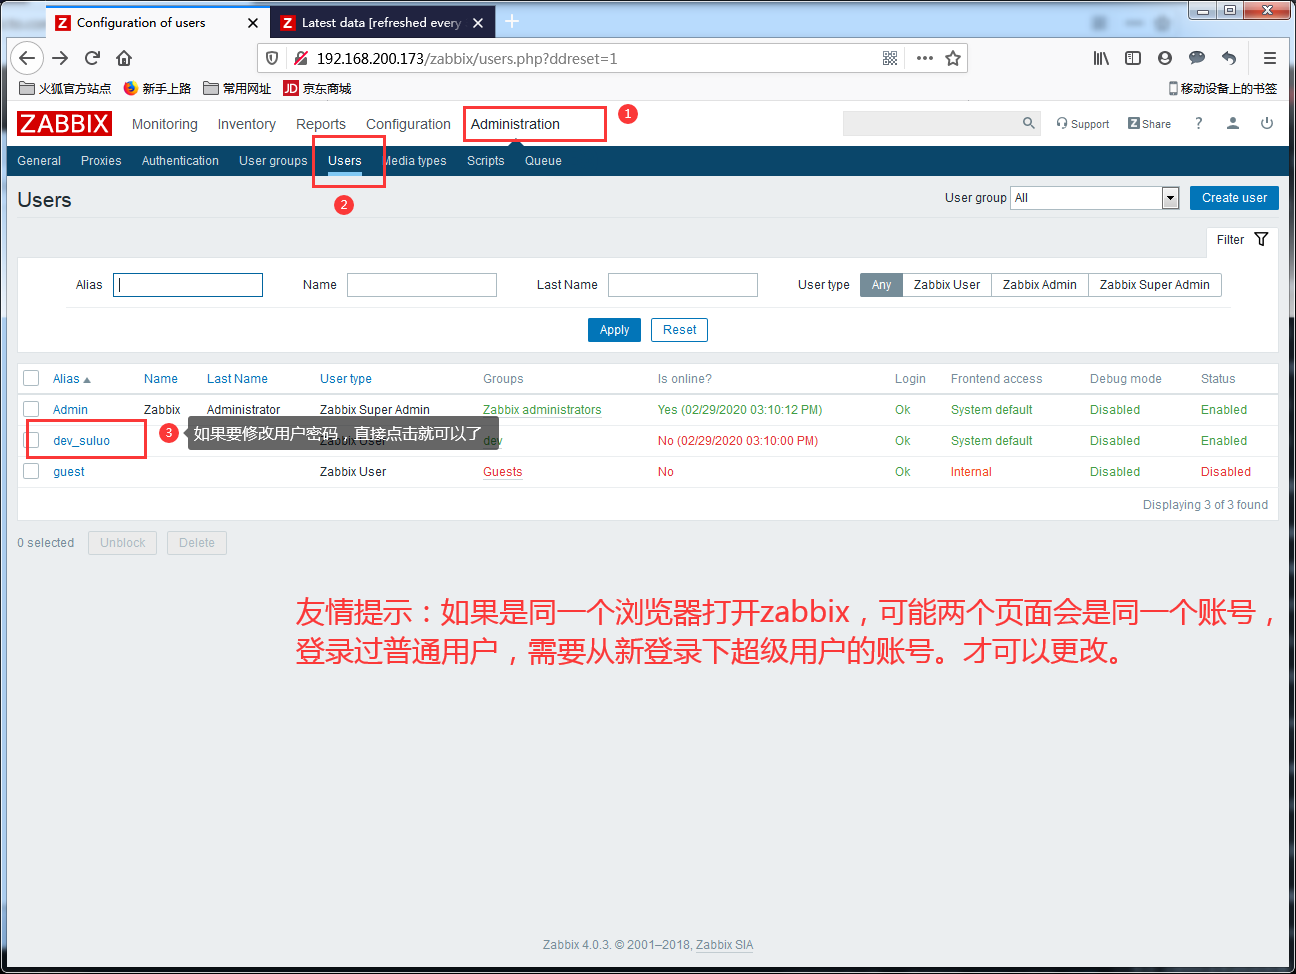Image resolution: width=1296 pixels, height=974 pixels.
Task: Open the Firefox account icon
Action: 1165,58
